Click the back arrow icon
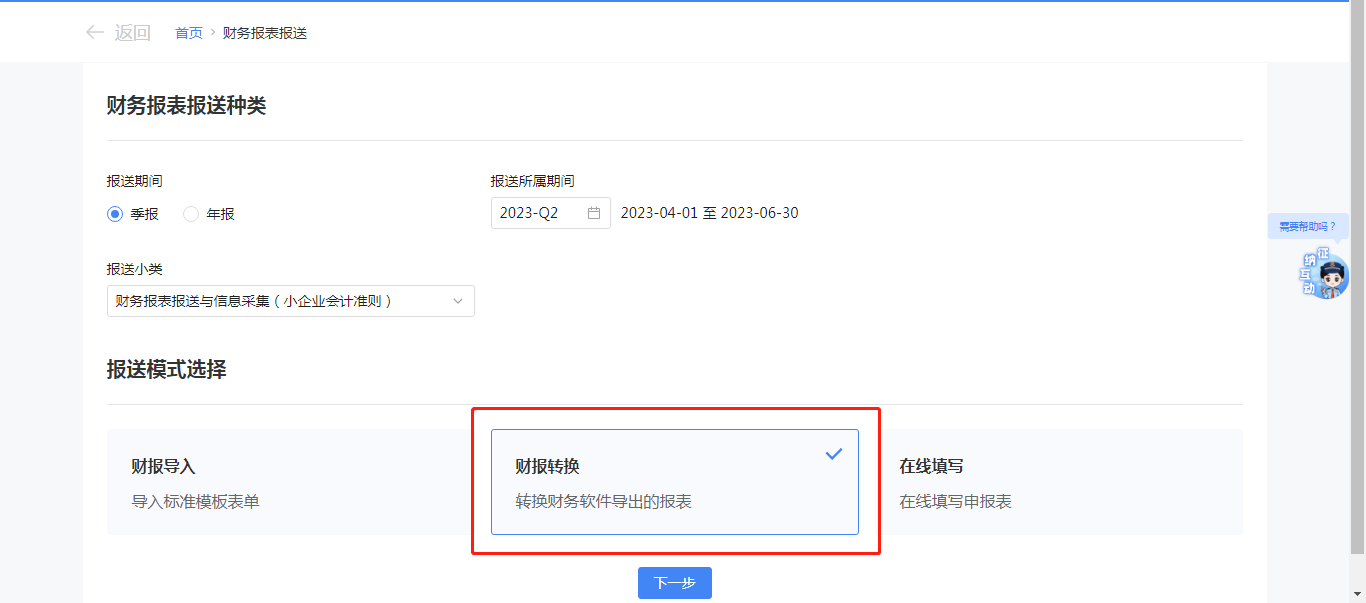The width and height of the screenshot is (1366, 603). pyautogui.click(x=95, y=33)
